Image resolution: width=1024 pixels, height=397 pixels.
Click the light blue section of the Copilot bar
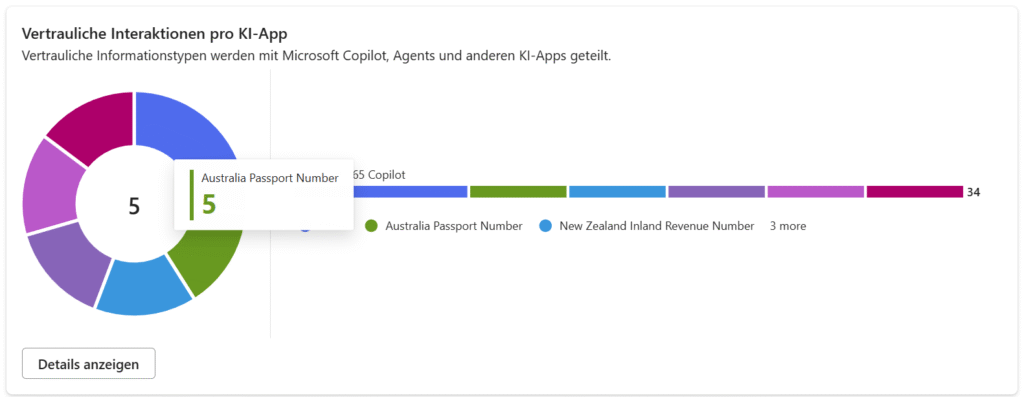pyautogui.click(x=617, y=191)
